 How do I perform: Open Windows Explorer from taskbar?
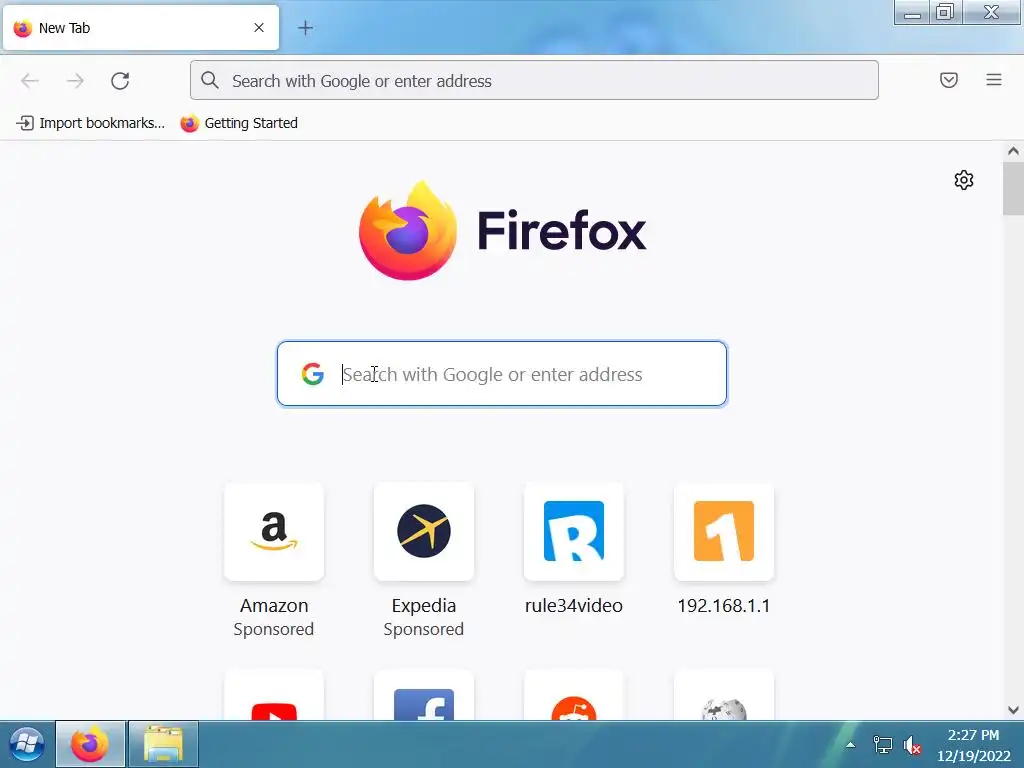(163, 744)
